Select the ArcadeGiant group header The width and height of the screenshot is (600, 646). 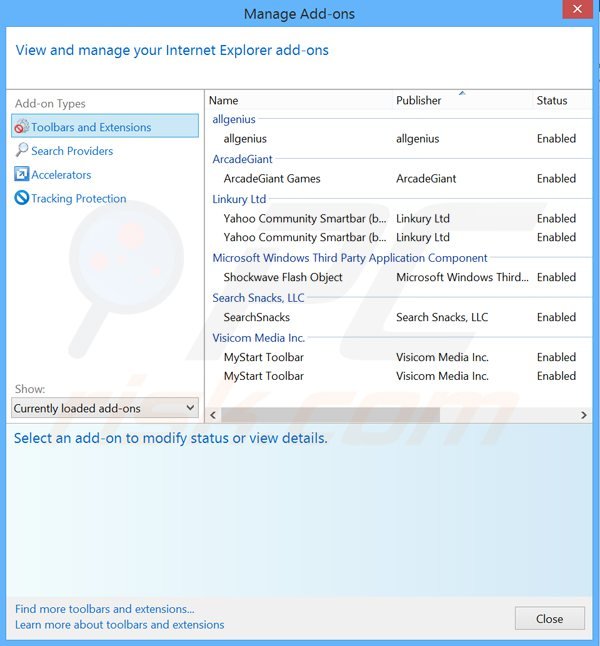242,159
